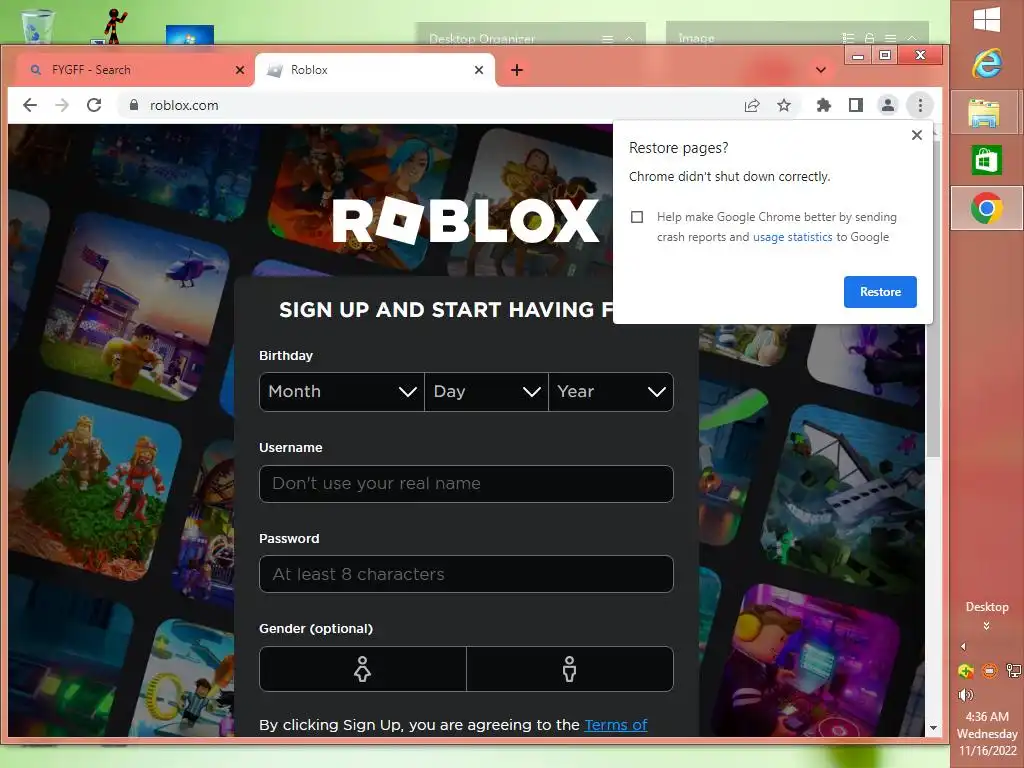The width and height of the screenshot is (1024, 768).
Task: Click the share page icon
Action: [752, 105]
